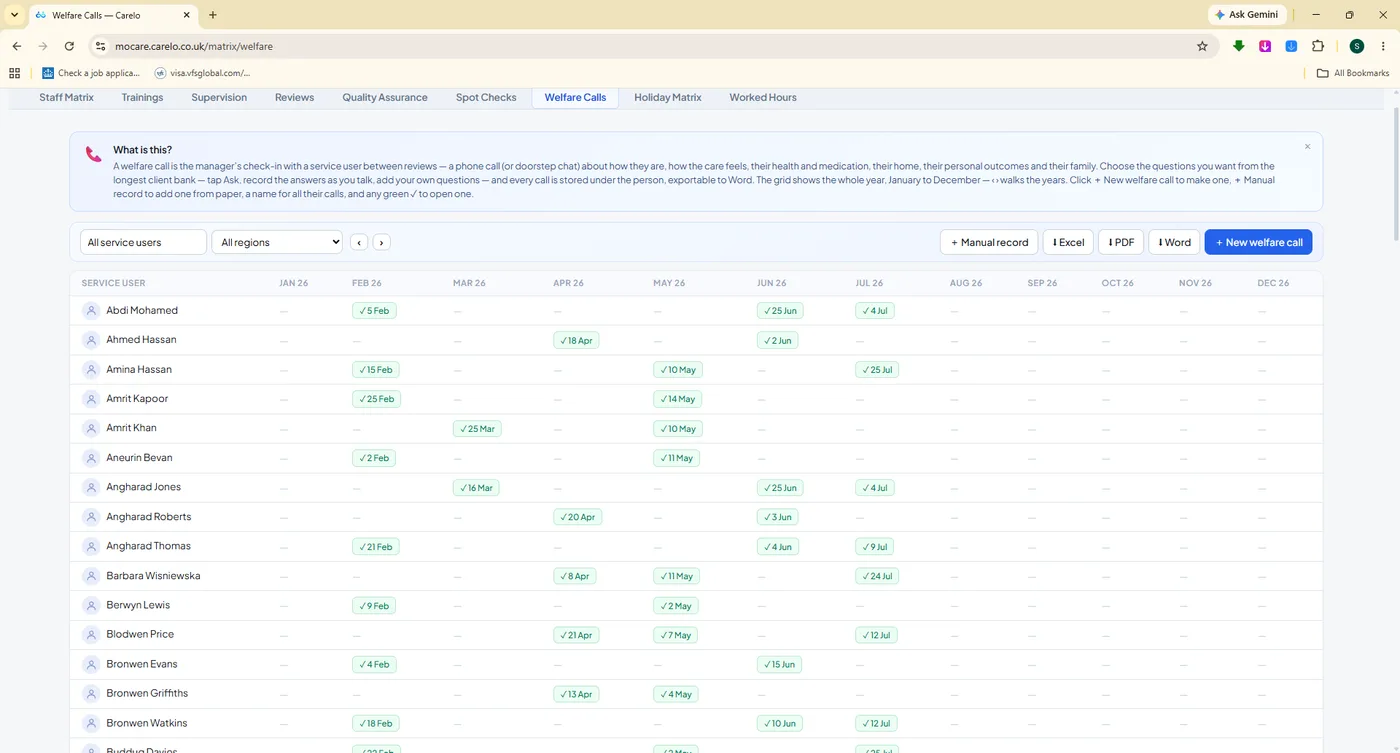
Task: Open the blue extension icon in toolbar
Action: [1291, 46]
